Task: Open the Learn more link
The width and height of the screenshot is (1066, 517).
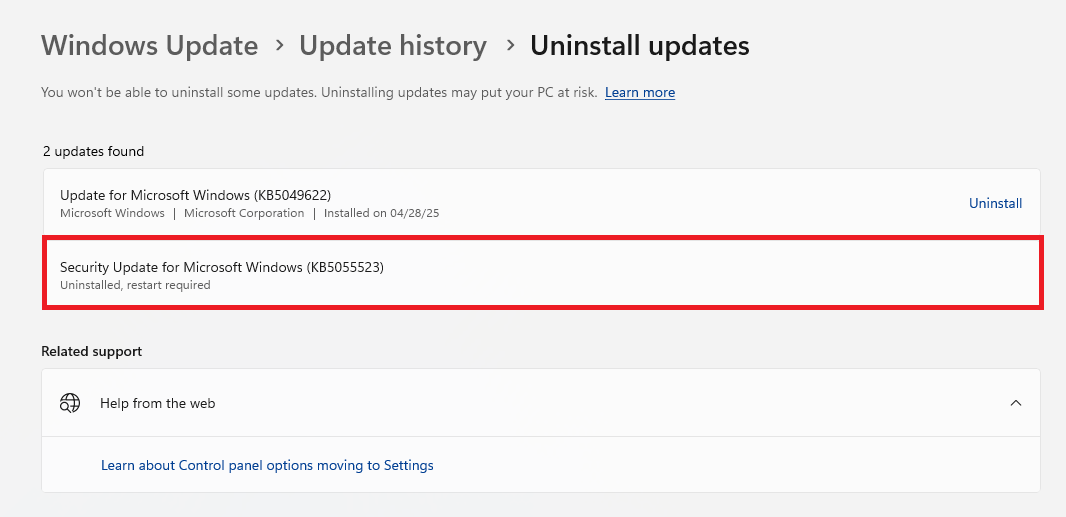Action: [x=640, y=93]
